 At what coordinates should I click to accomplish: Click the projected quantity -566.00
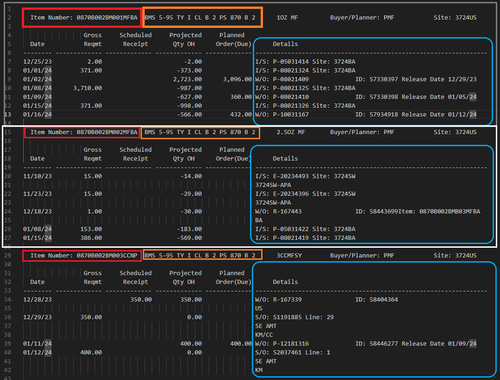pos(189,115)
